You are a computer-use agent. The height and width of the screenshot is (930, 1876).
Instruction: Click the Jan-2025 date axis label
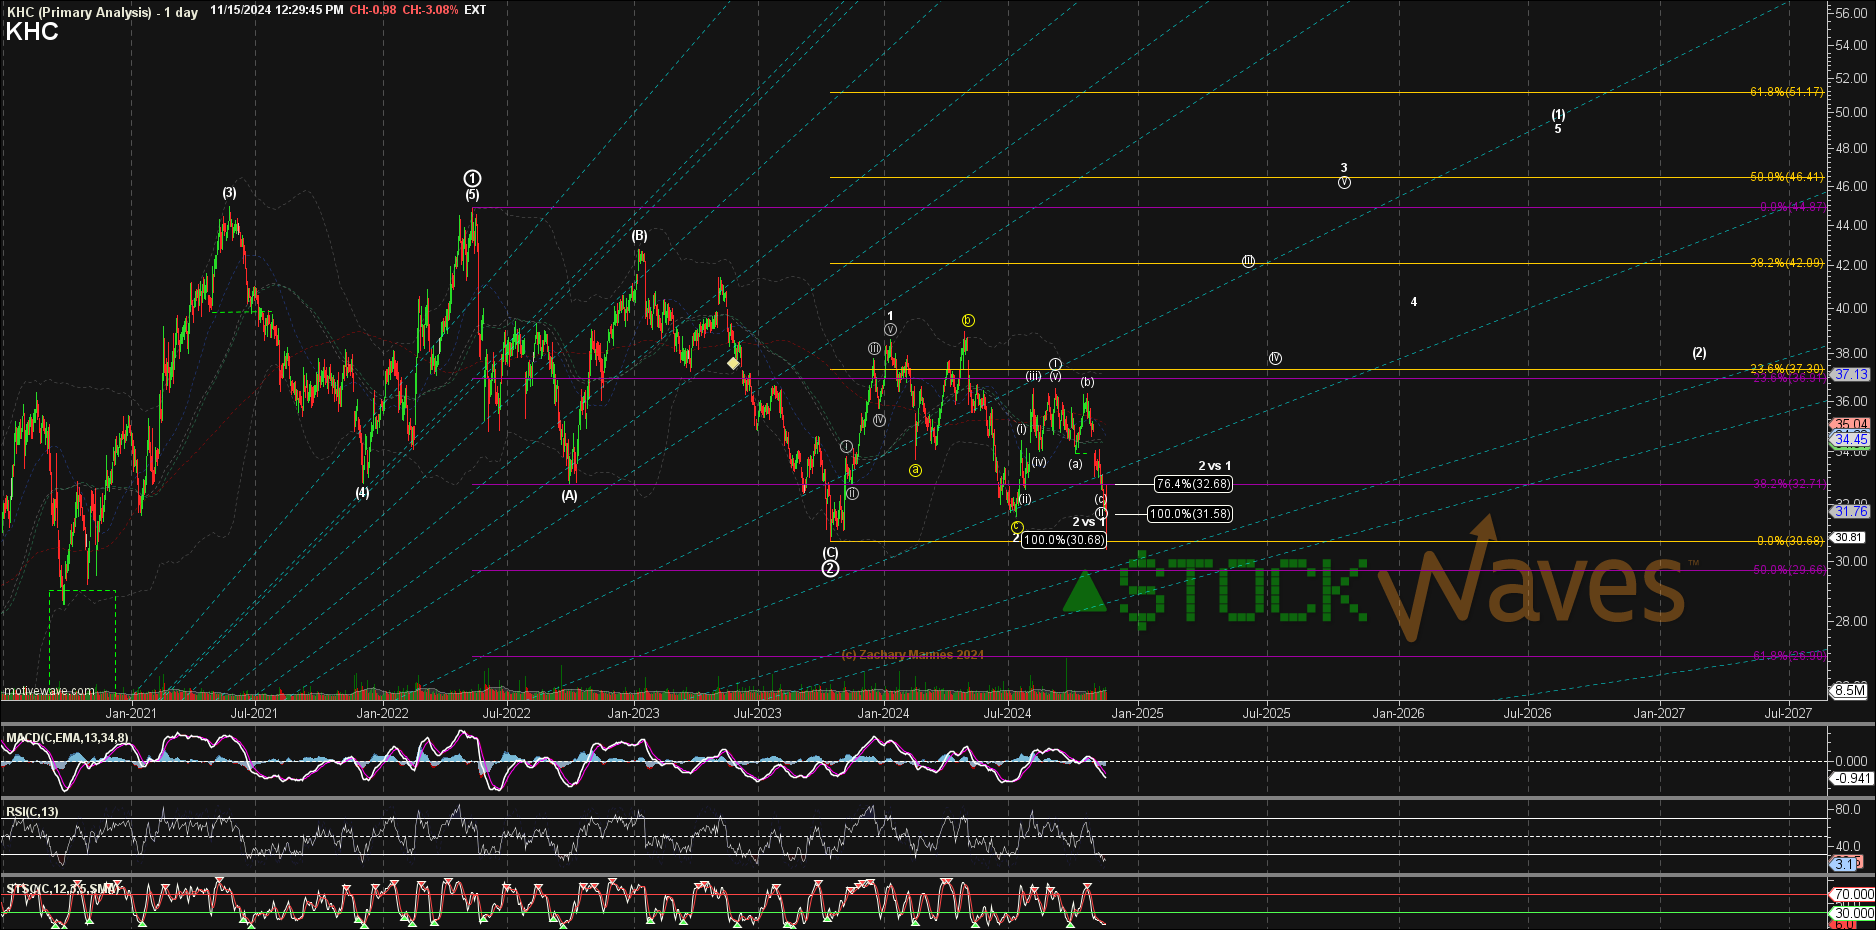(1137, 713)
